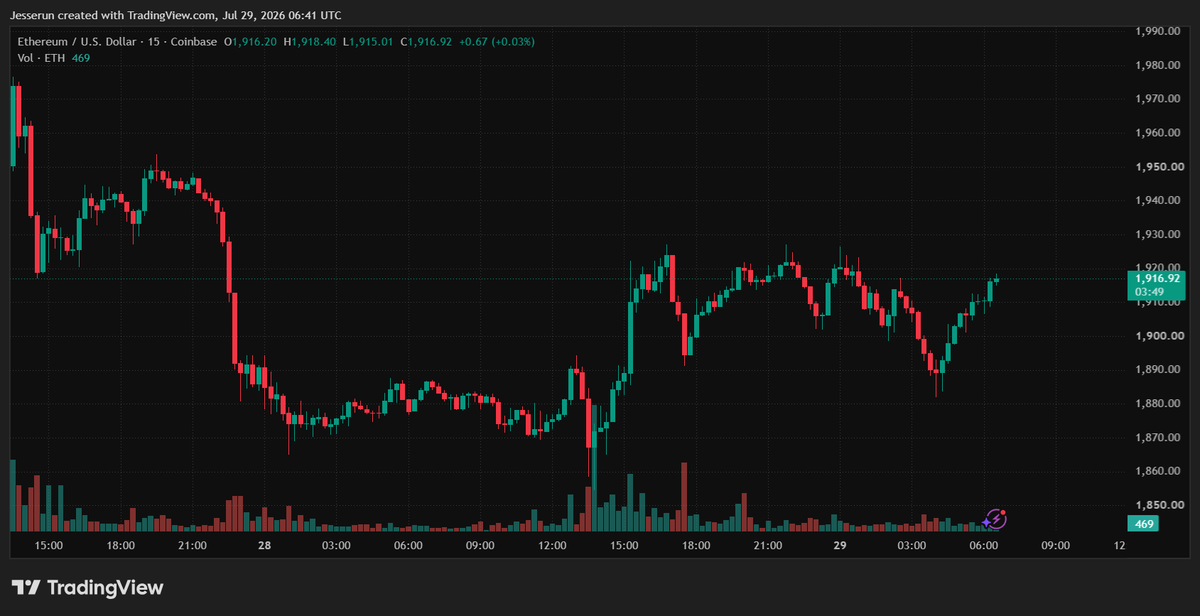1200x616 pixels.
Task: Click the 1,850.00 price axis label
Action: 1160,505
